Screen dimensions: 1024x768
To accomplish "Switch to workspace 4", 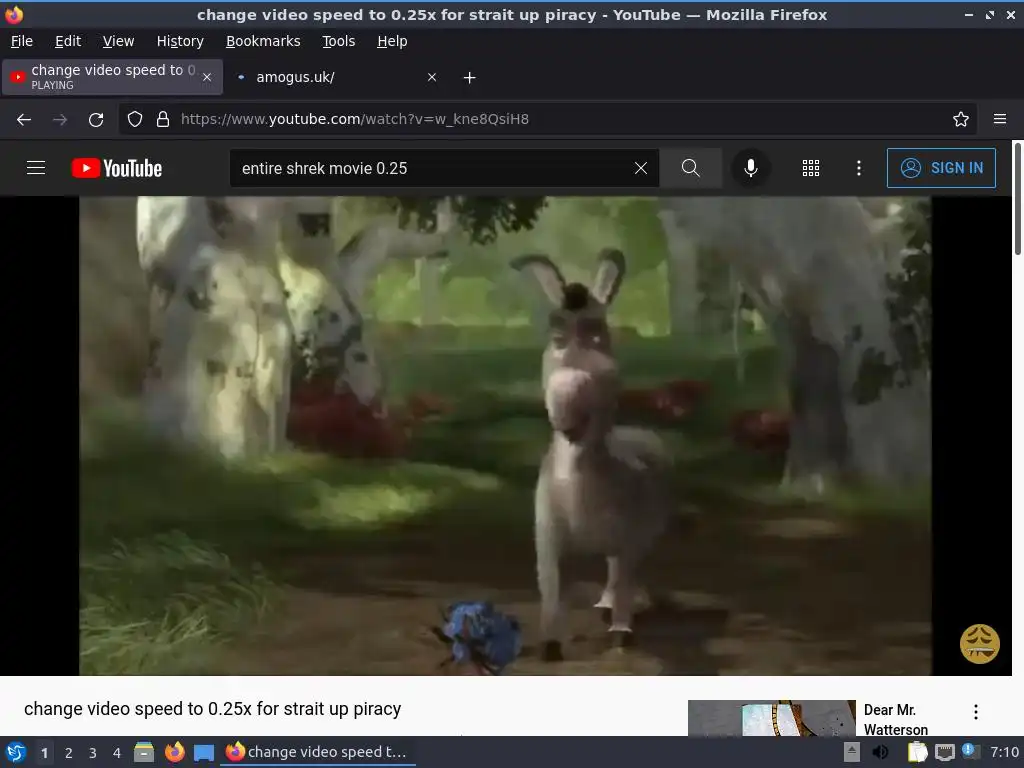I will [117, 753].
